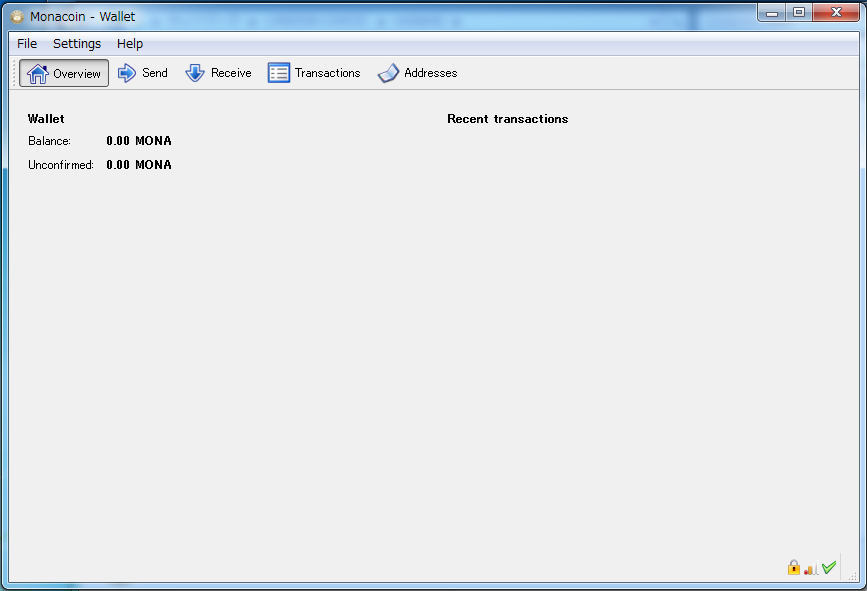The width and height of the screenshot is (867, 591).
Task: Click the network connections signal icon
Action: pyautogui.click(x=811, y=568)
